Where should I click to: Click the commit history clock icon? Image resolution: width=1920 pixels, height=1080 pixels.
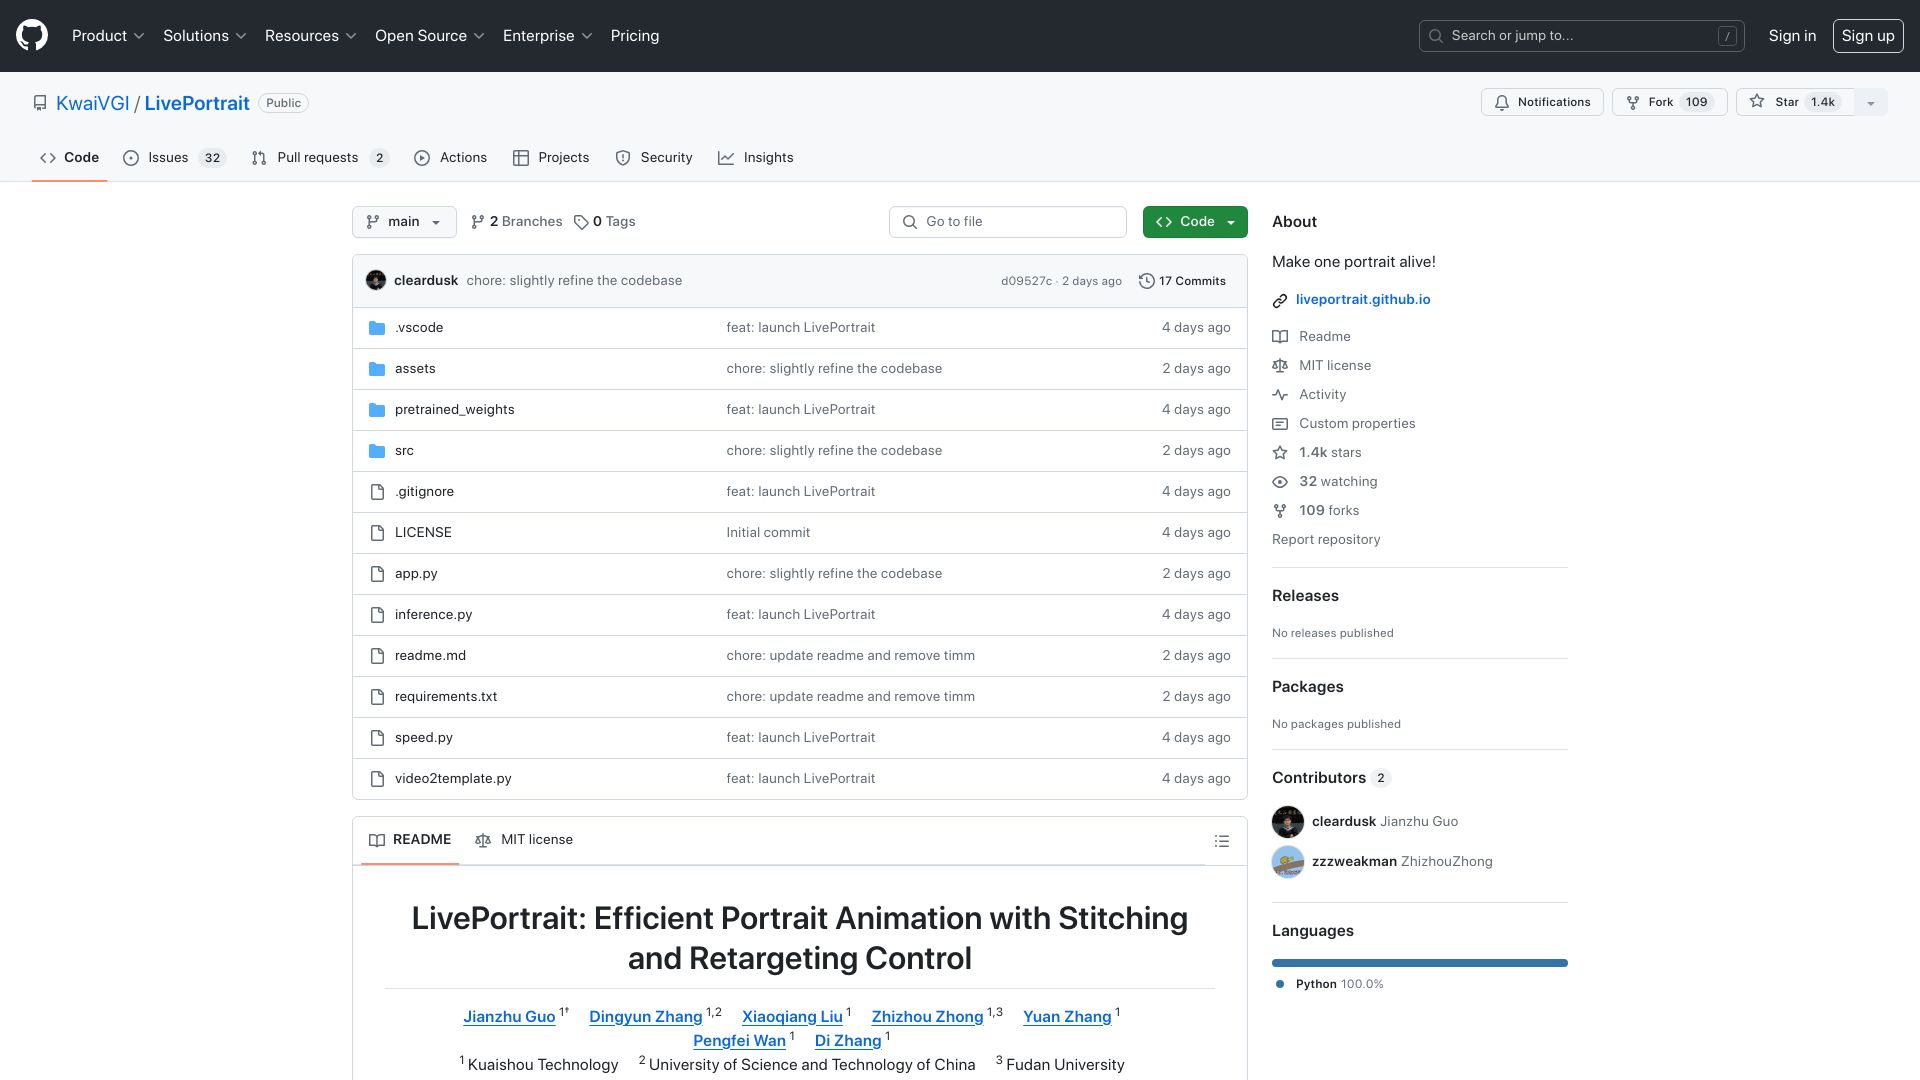click(1147, 281)
